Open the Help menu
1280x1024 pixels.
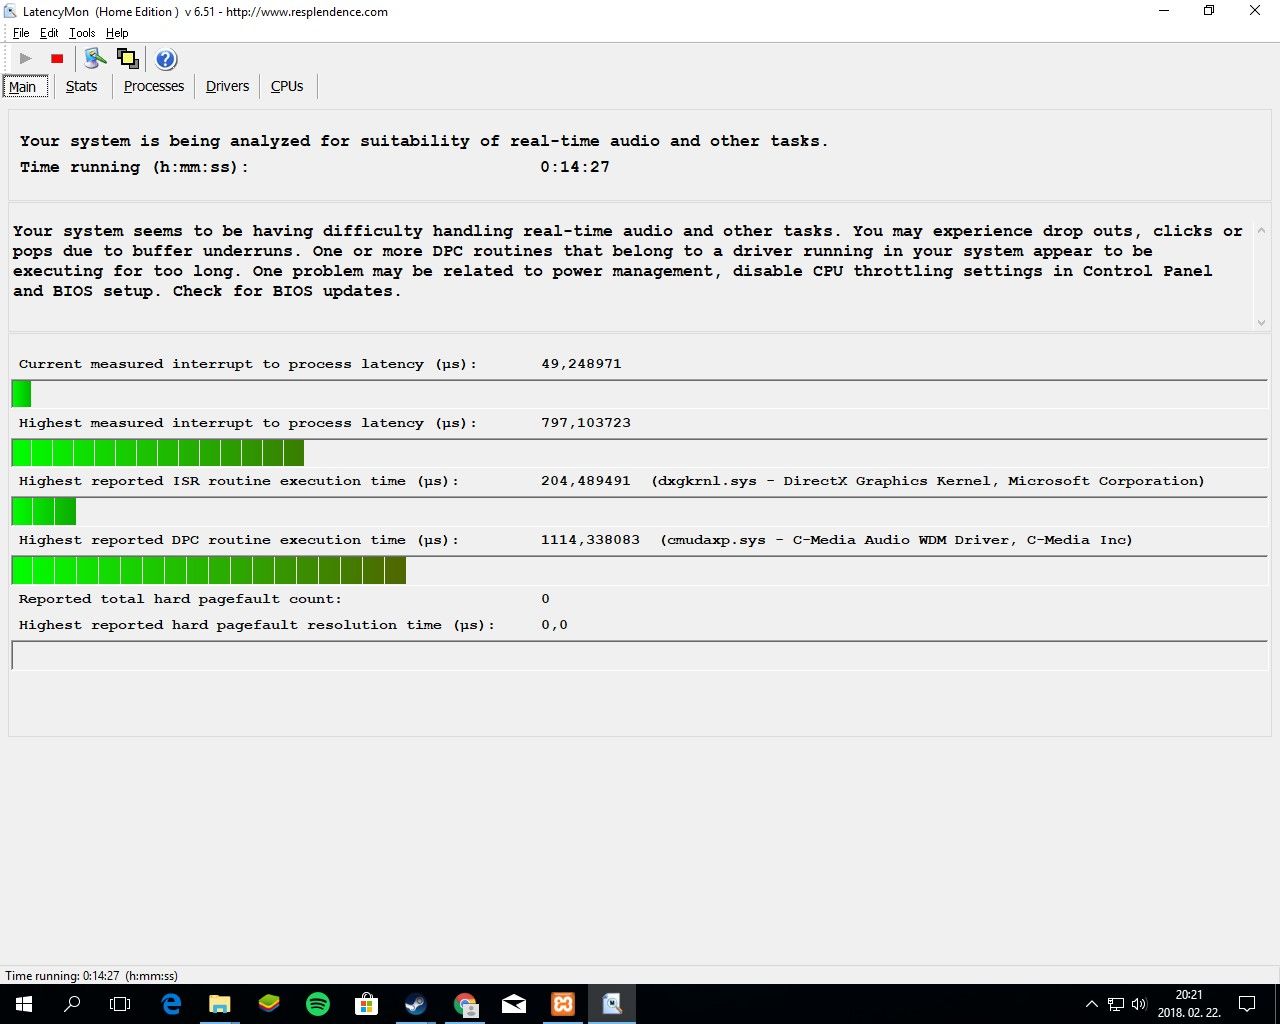click(117, 33)
